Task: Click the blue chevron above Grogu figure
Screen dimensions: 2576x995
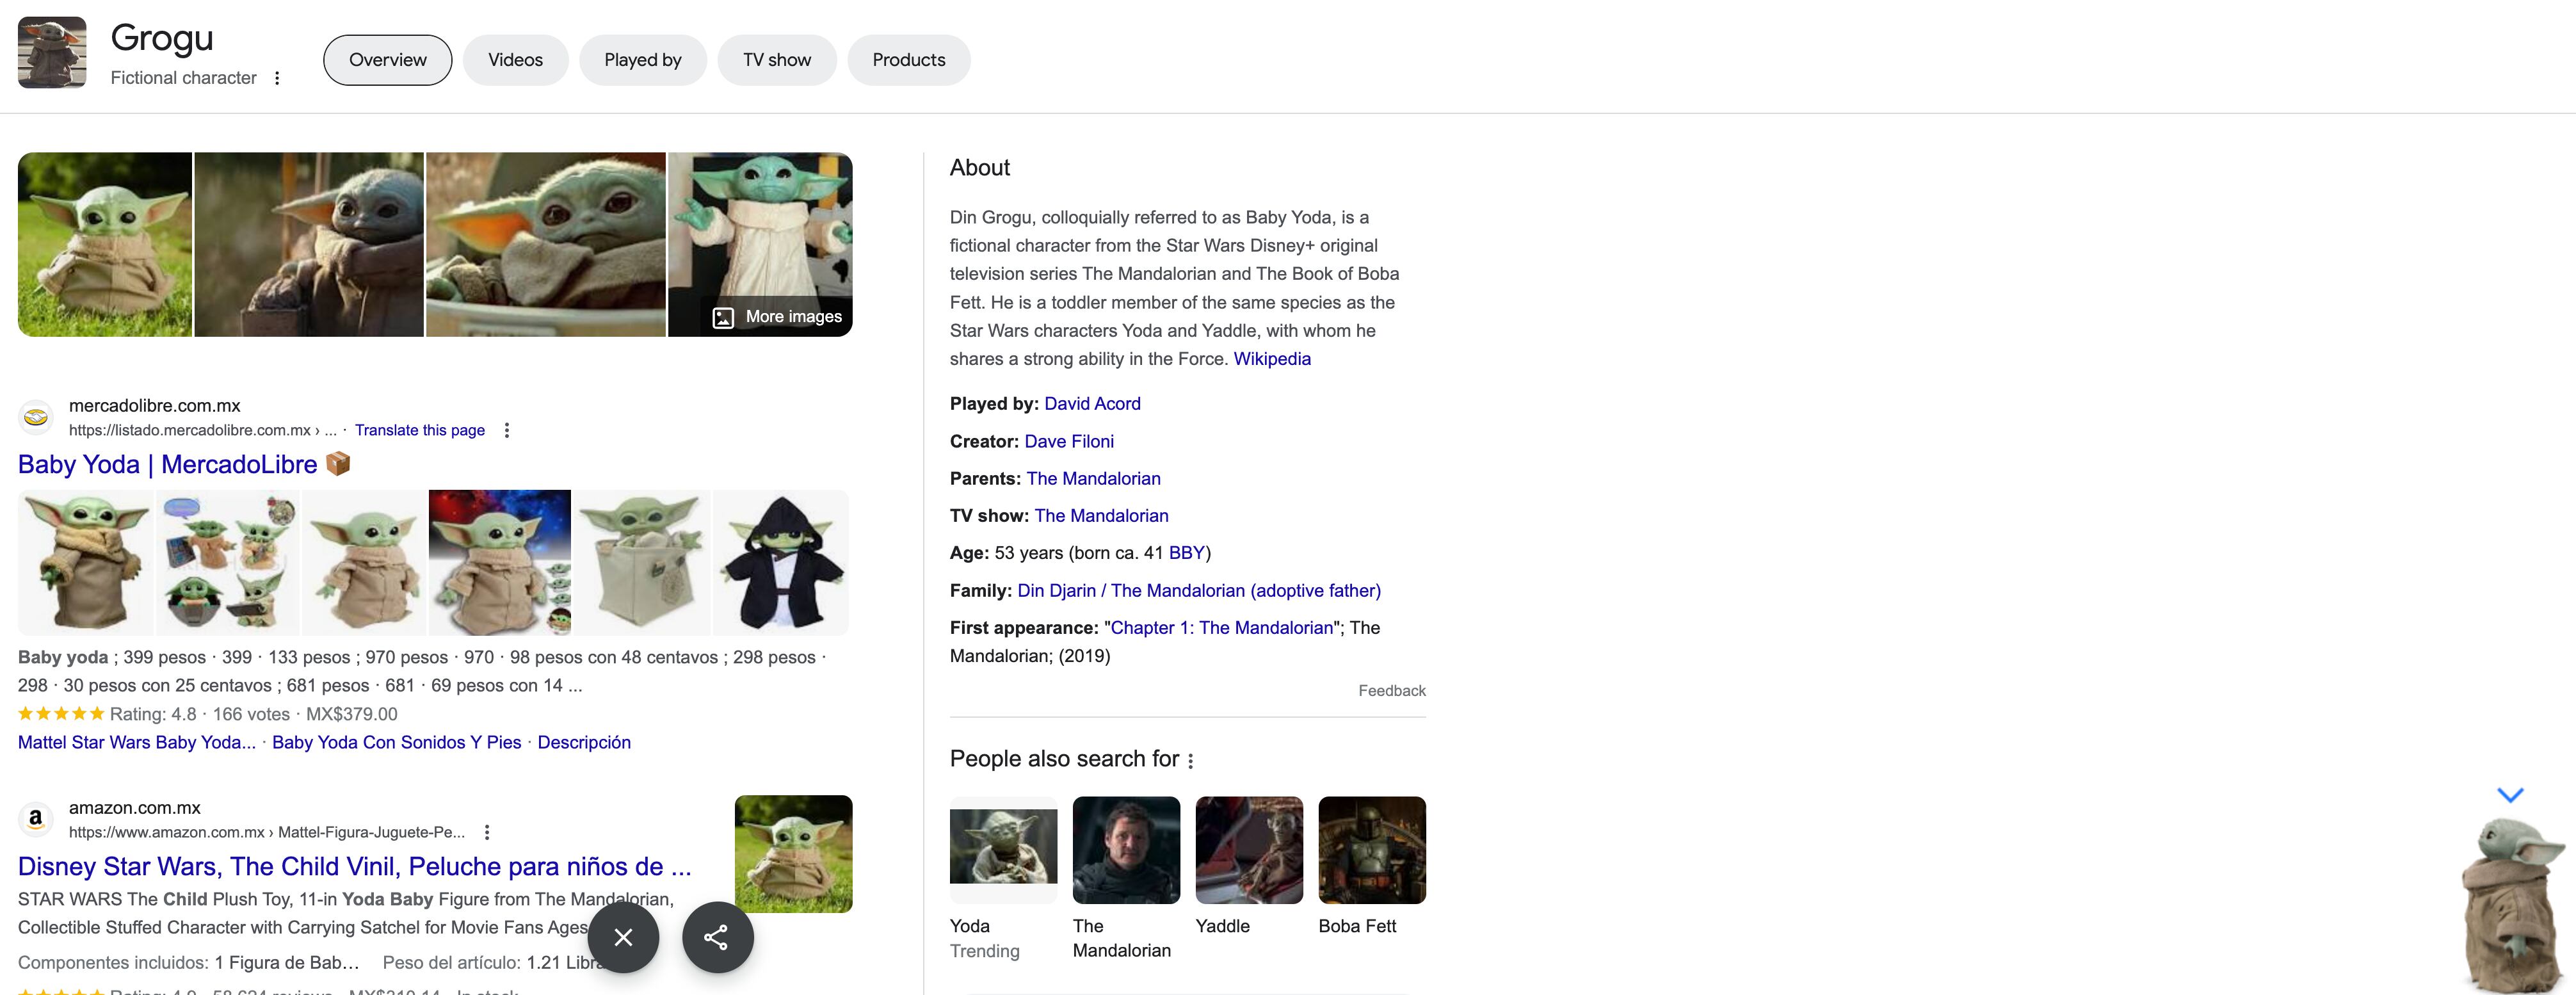Action: [x=2510, y=795]
